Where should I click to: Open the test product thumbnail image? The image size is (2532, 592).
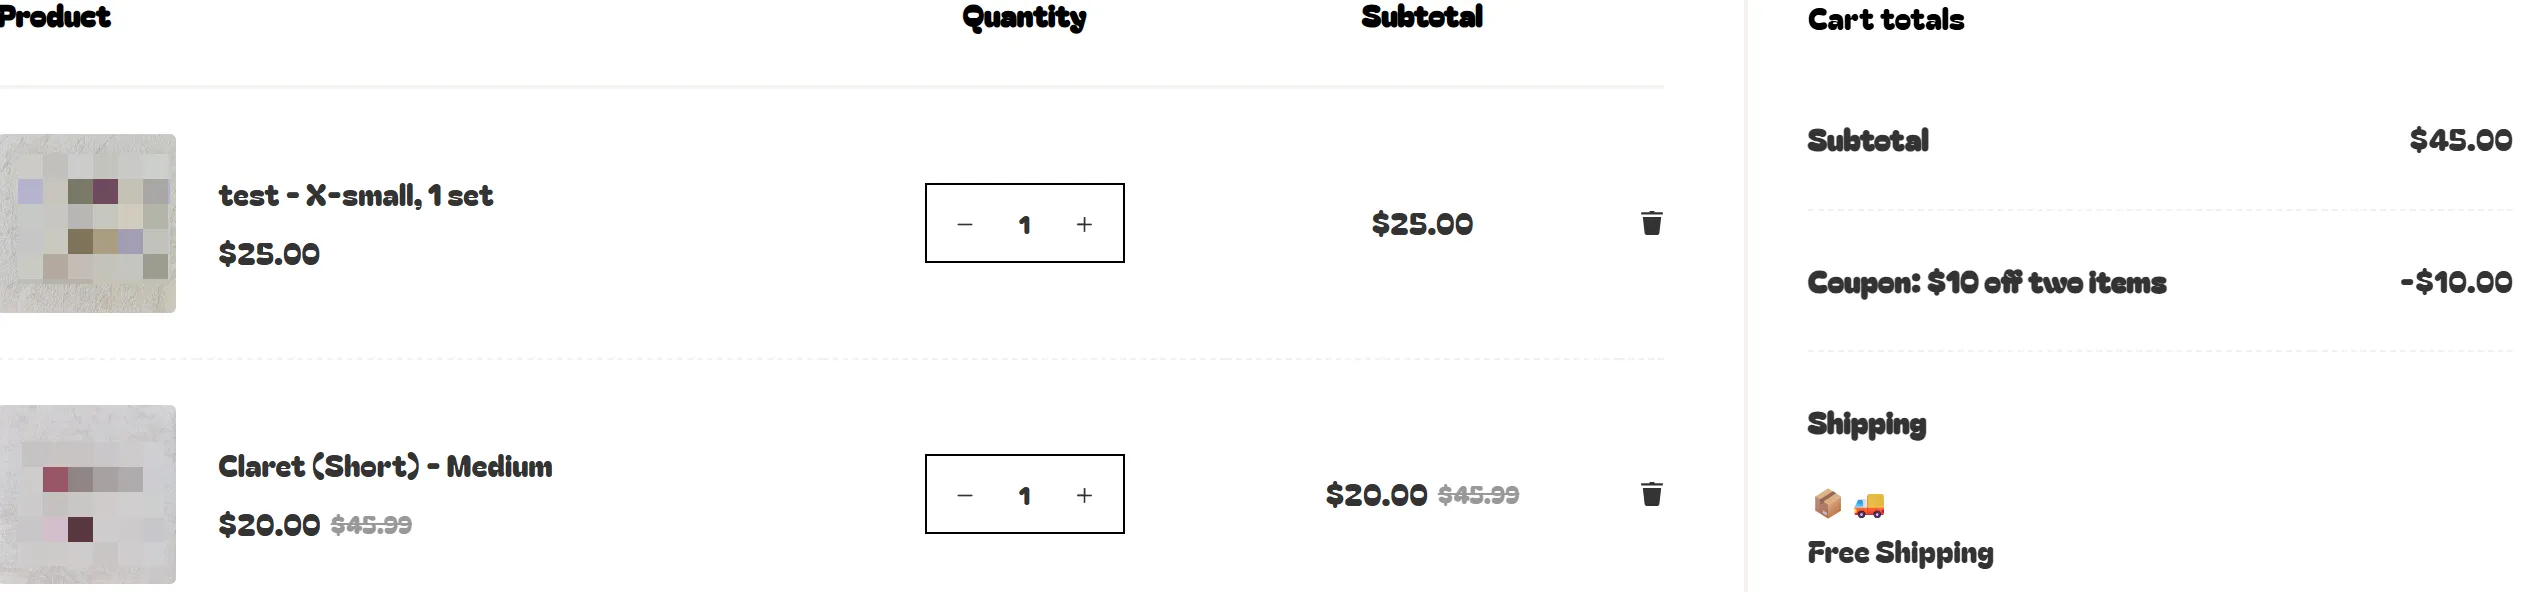88,223
